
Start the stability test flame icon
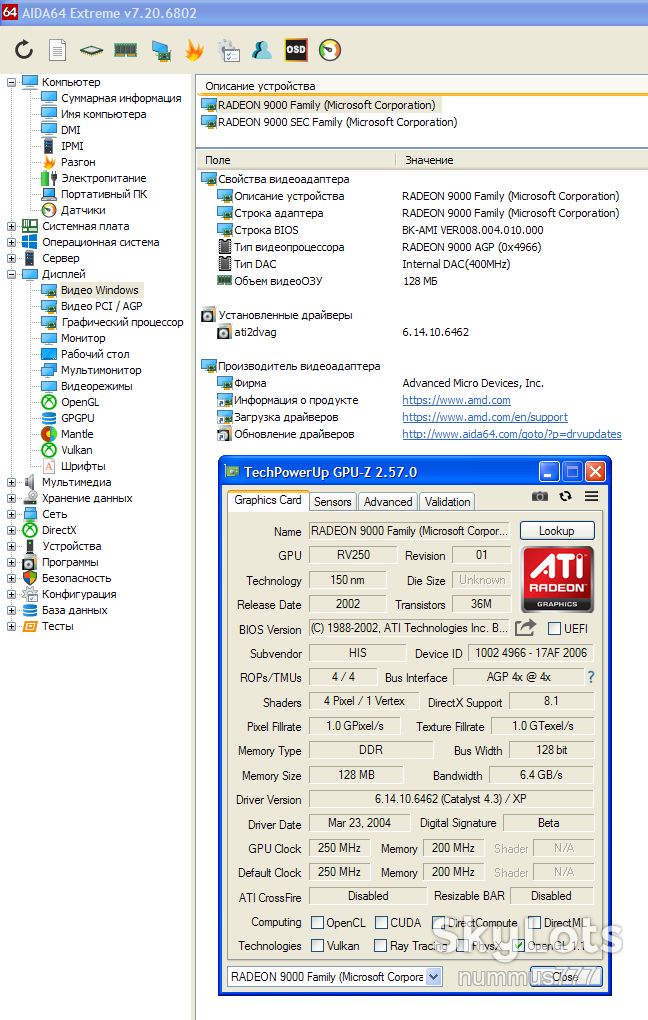195,50
